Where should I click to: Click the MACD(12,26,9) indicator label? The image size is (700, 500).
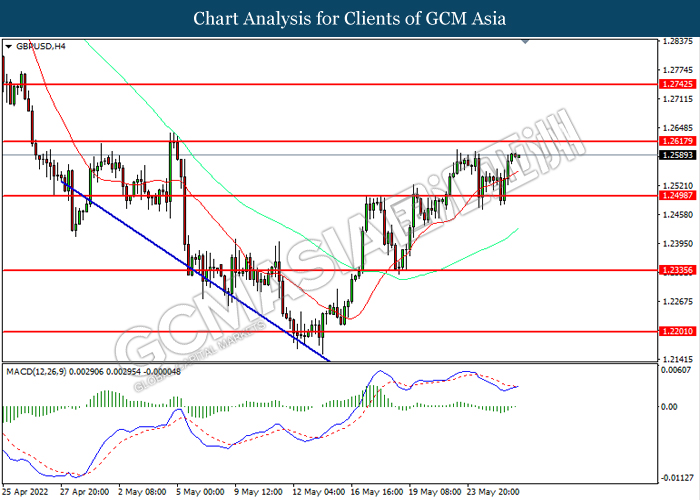[x=93, y=371]
